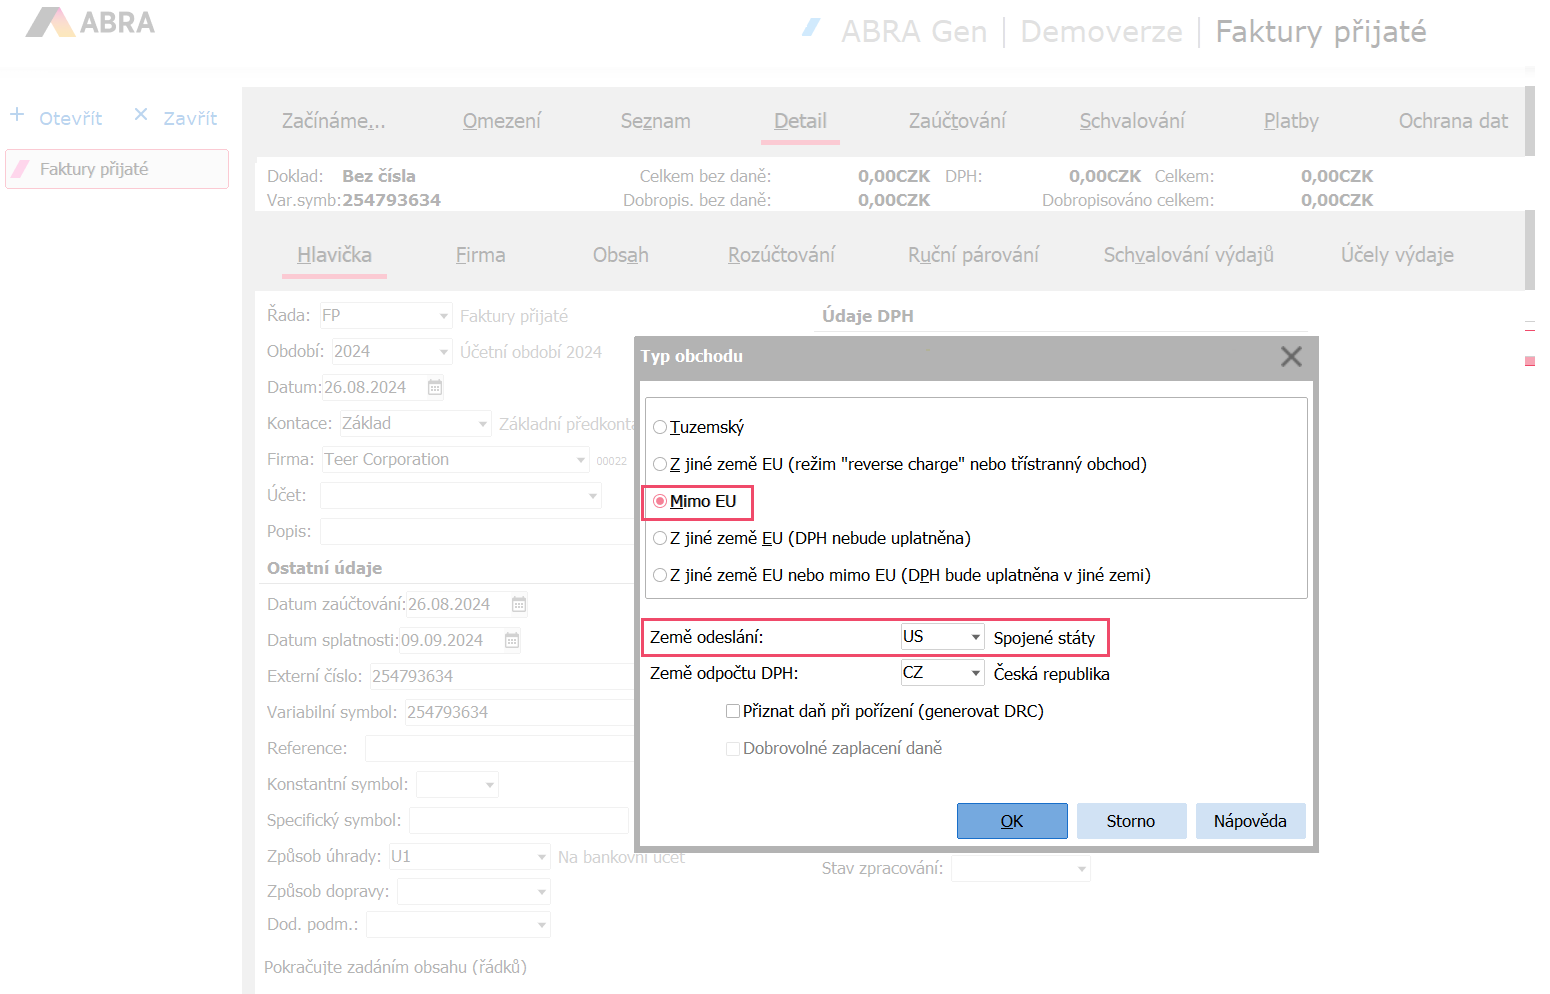The image size is (1550, 994).
Task: Select the Mimo EU radio option
Action: click(660, 501)
